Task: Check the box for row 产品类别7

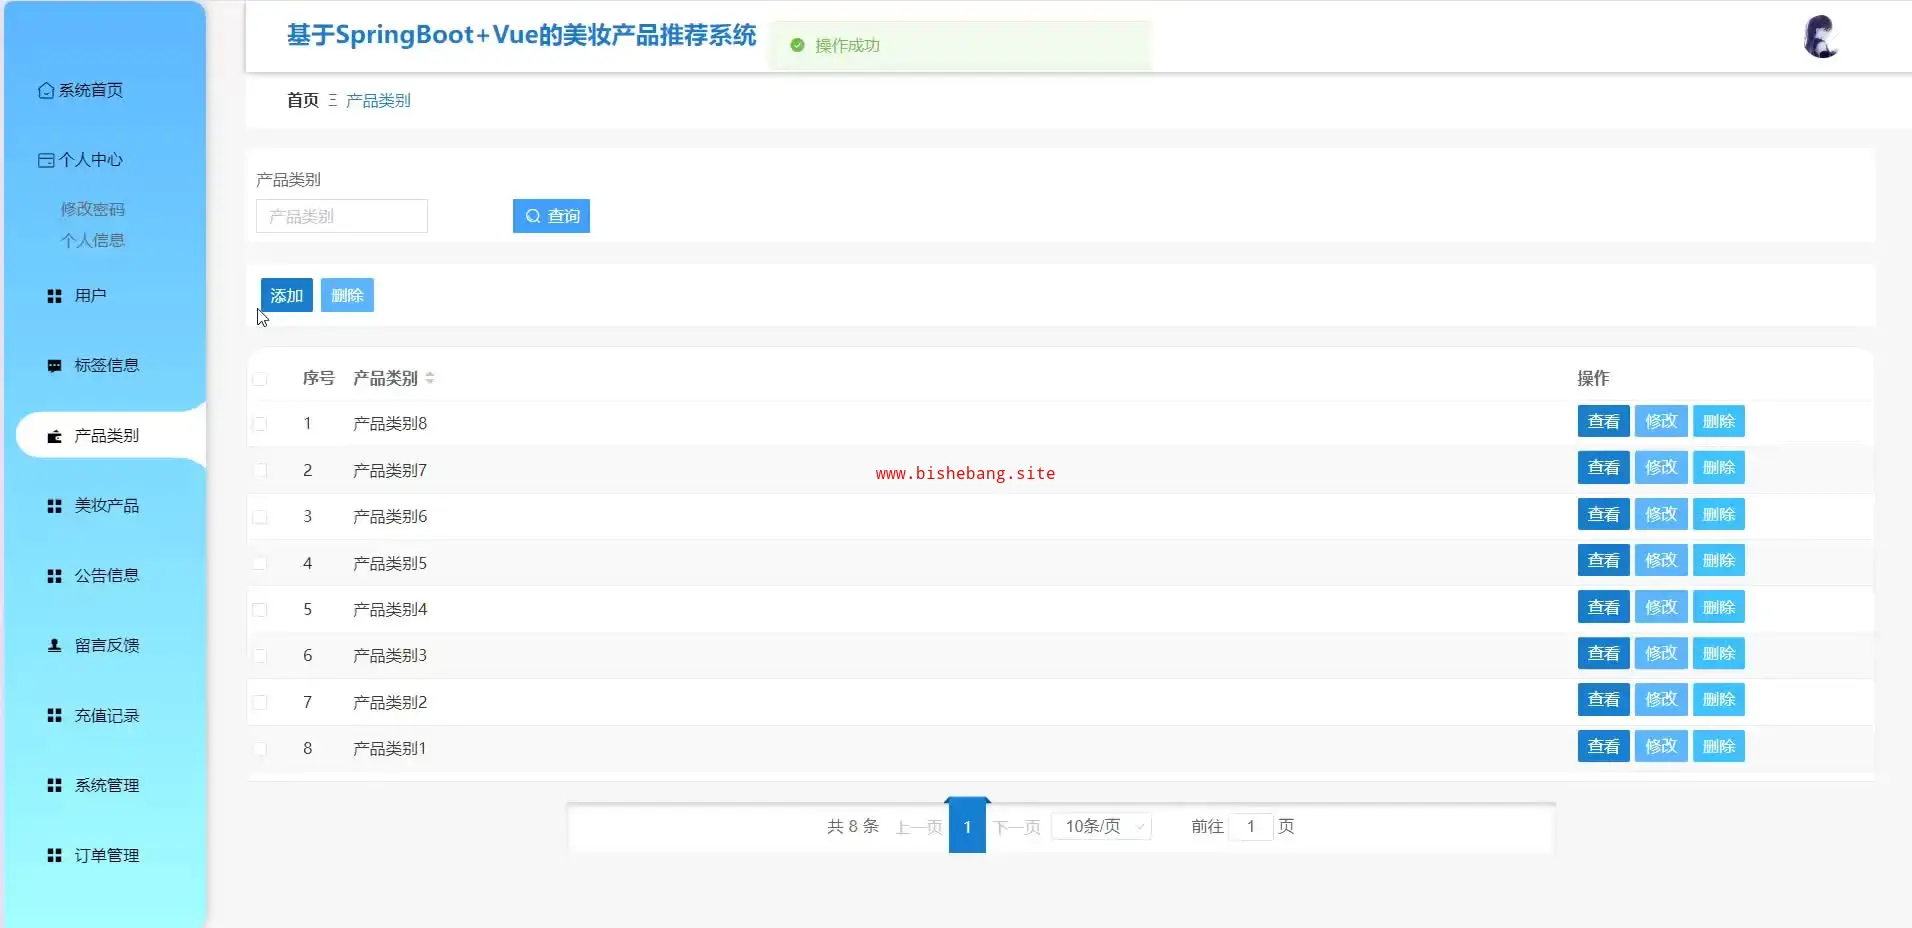Action: 260,470
